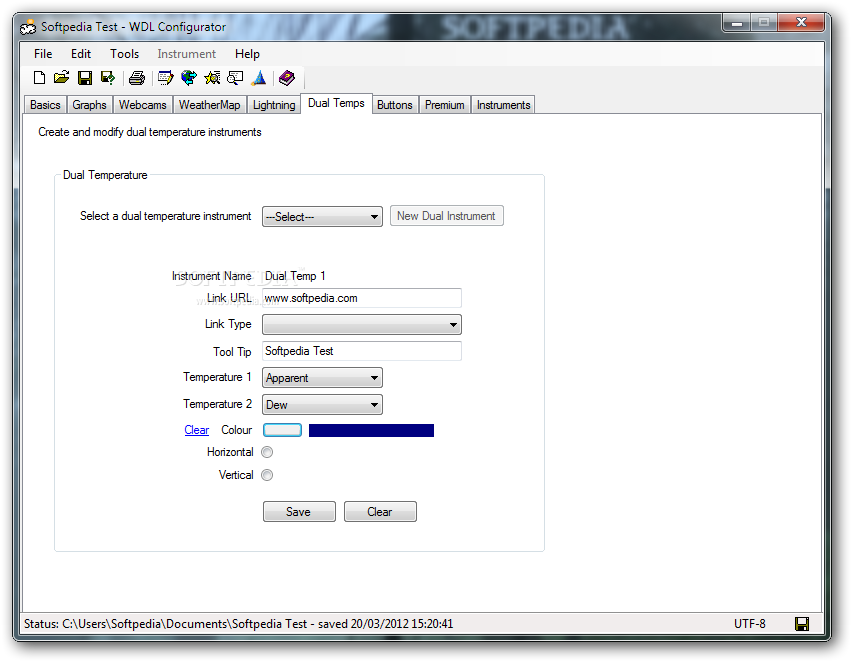852x662 pixels.
Task: Switch to the Lightning tab
Action: pyautogui.click(x=274, y=105)
